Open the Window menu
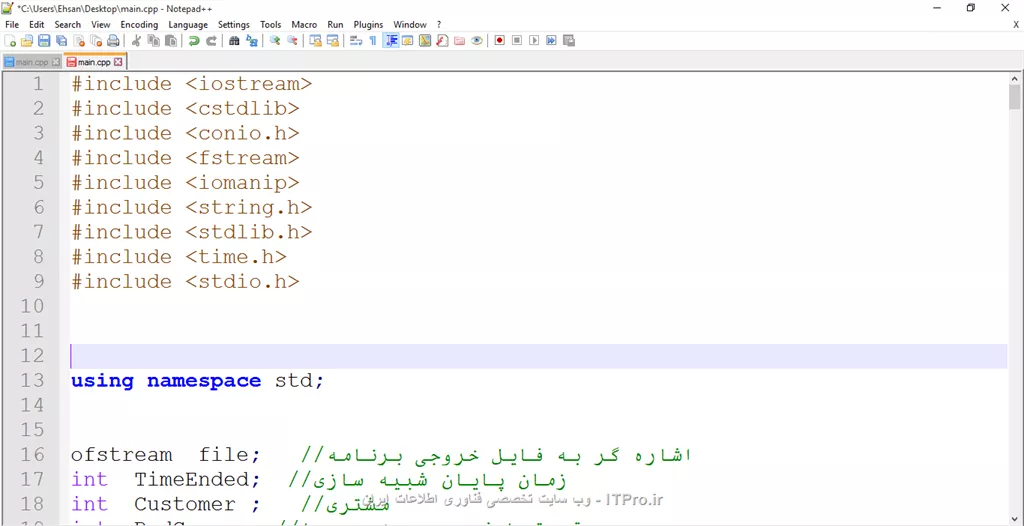Screen dimensions: 1024x526 (x=409, y=25)
